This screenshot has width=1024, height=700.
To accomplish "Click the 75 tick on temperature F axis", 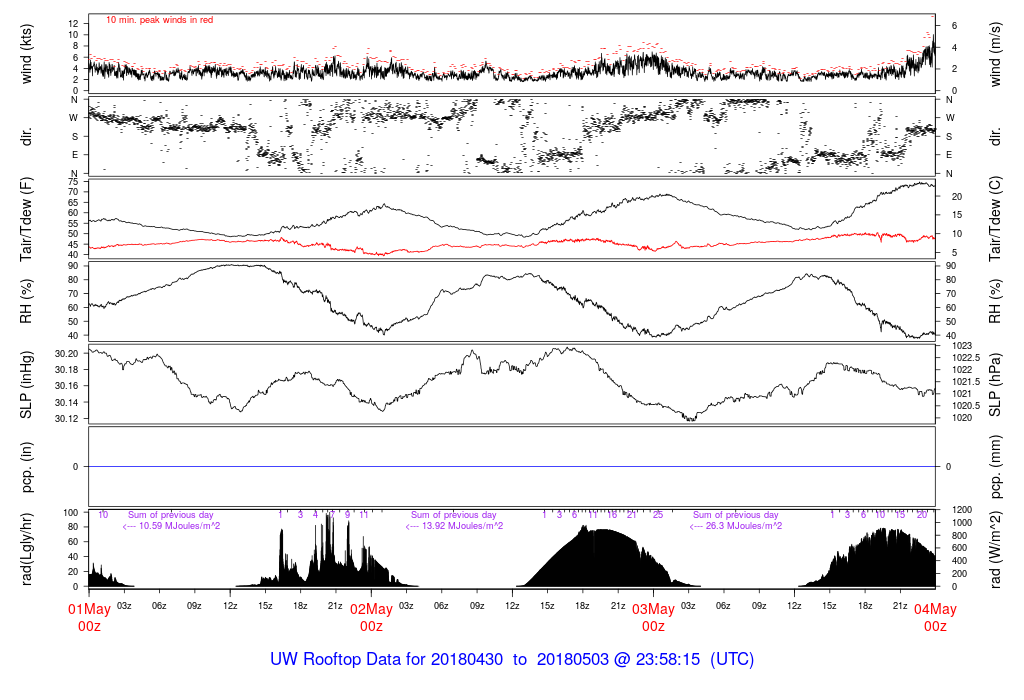I will [73, 182].
